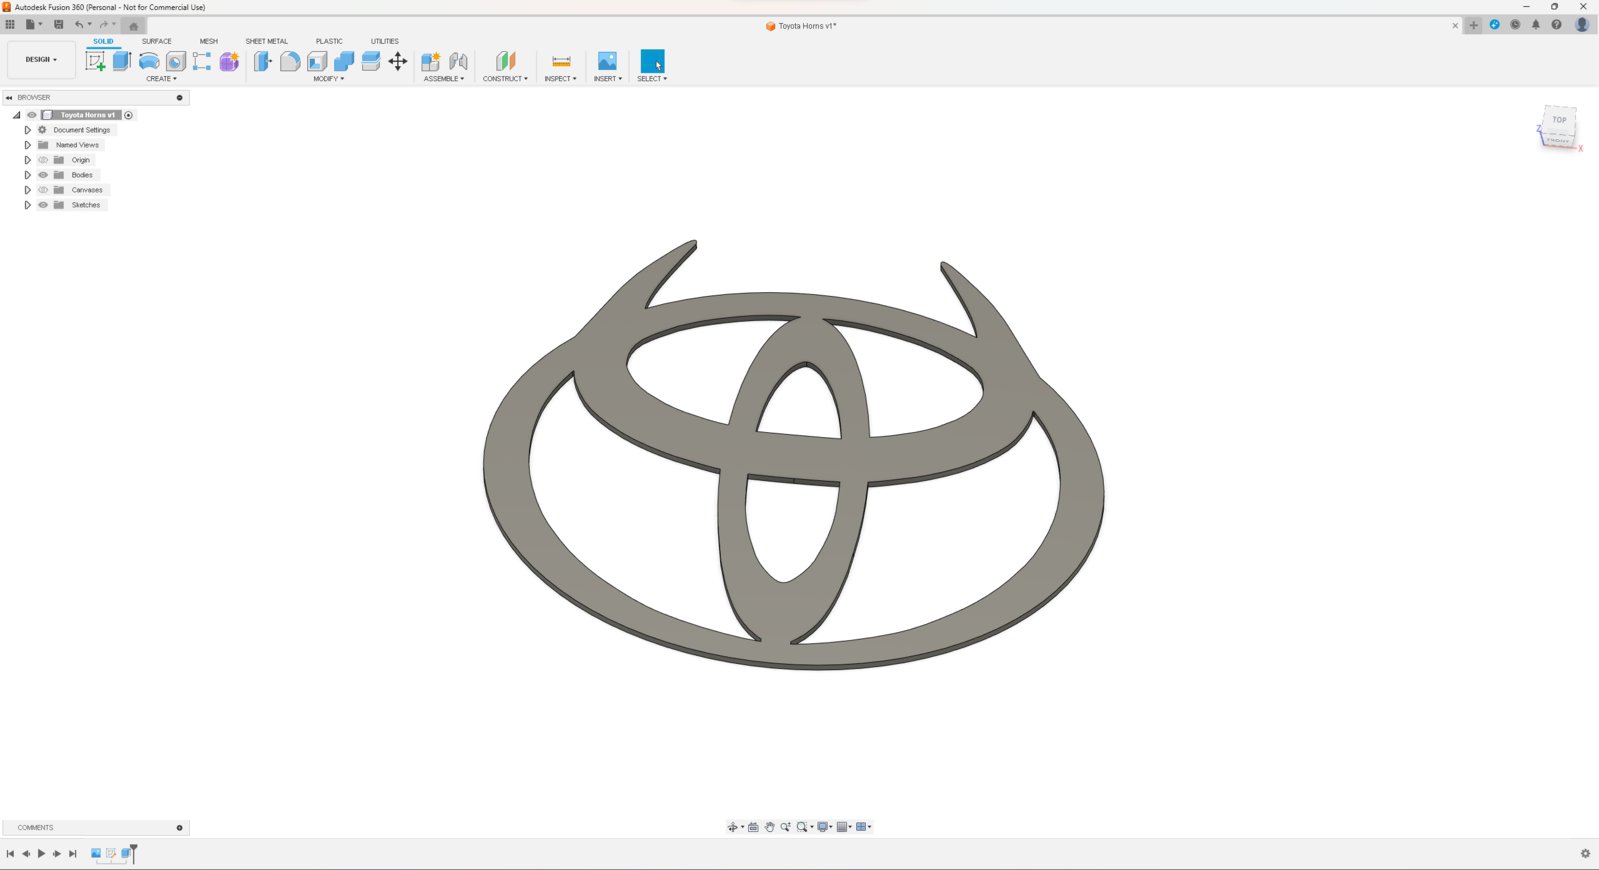The image size is (1599, 870).
Task: Switch to the SURFACE tab
Action: click(x=156, y=41)
